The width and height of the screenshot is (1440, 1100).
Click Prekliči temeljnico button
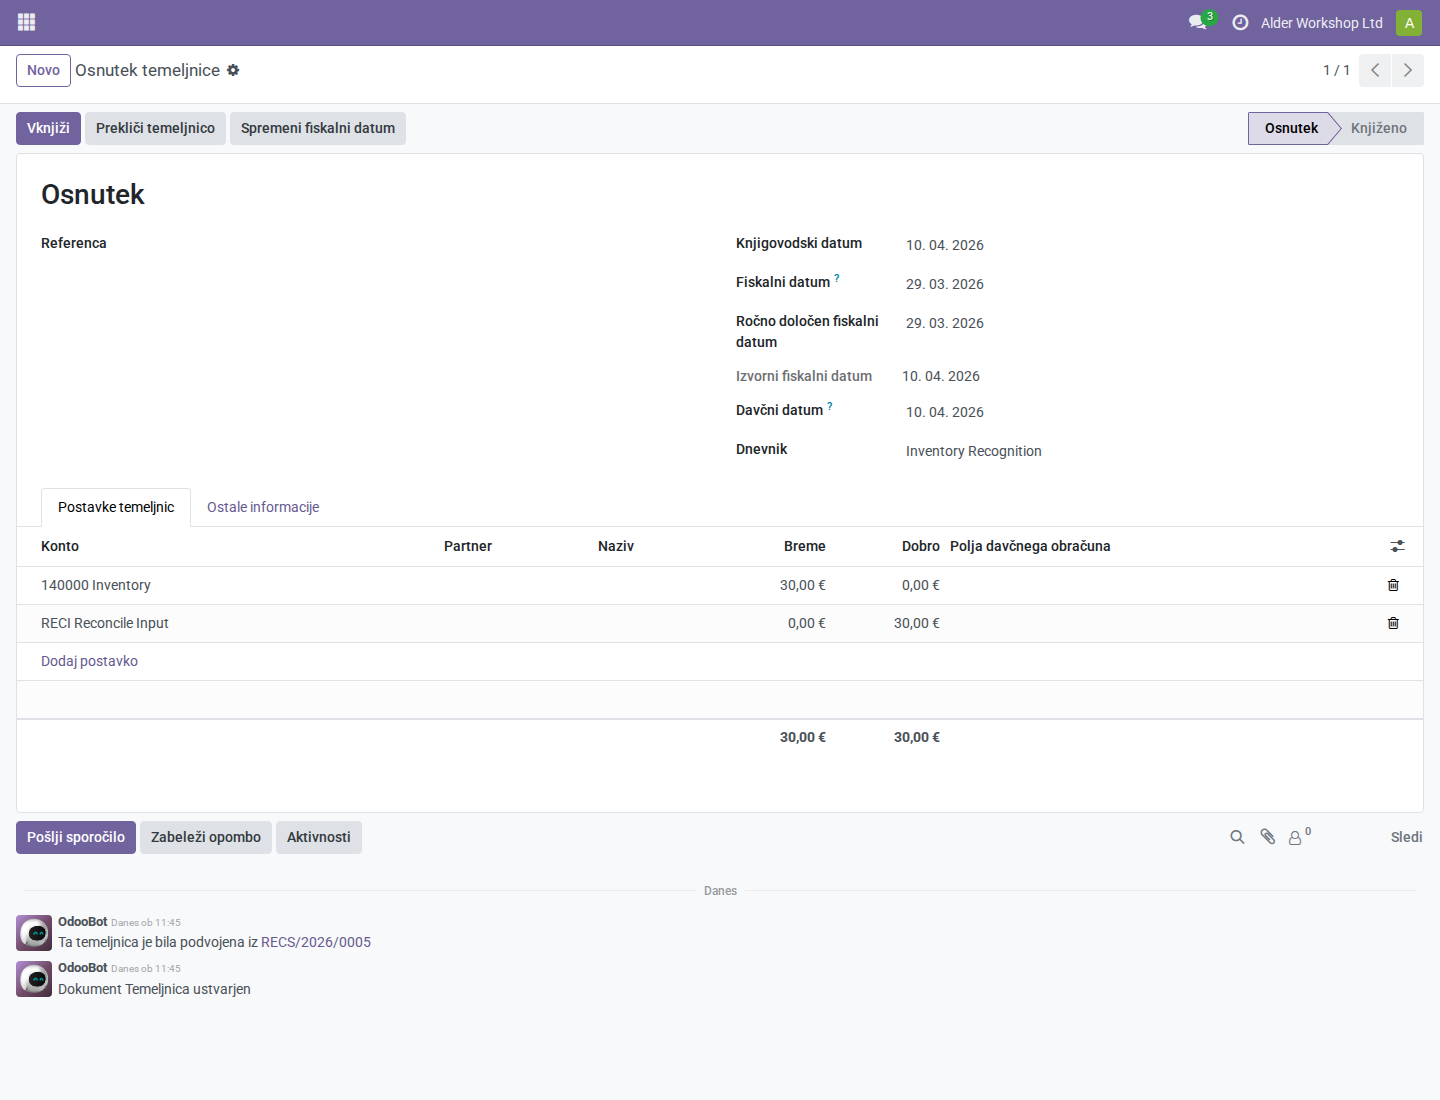click(155, 128)
